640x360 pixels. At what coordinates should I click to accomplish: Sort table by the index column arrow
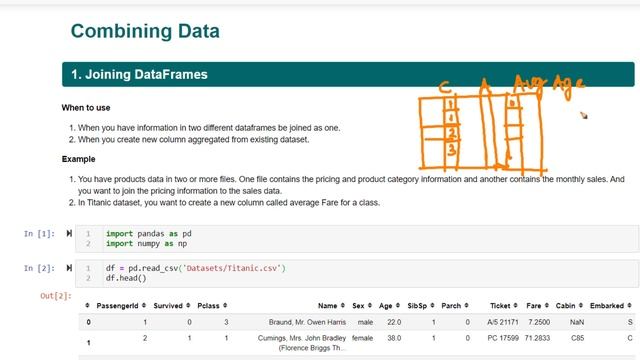coord(87,305)
